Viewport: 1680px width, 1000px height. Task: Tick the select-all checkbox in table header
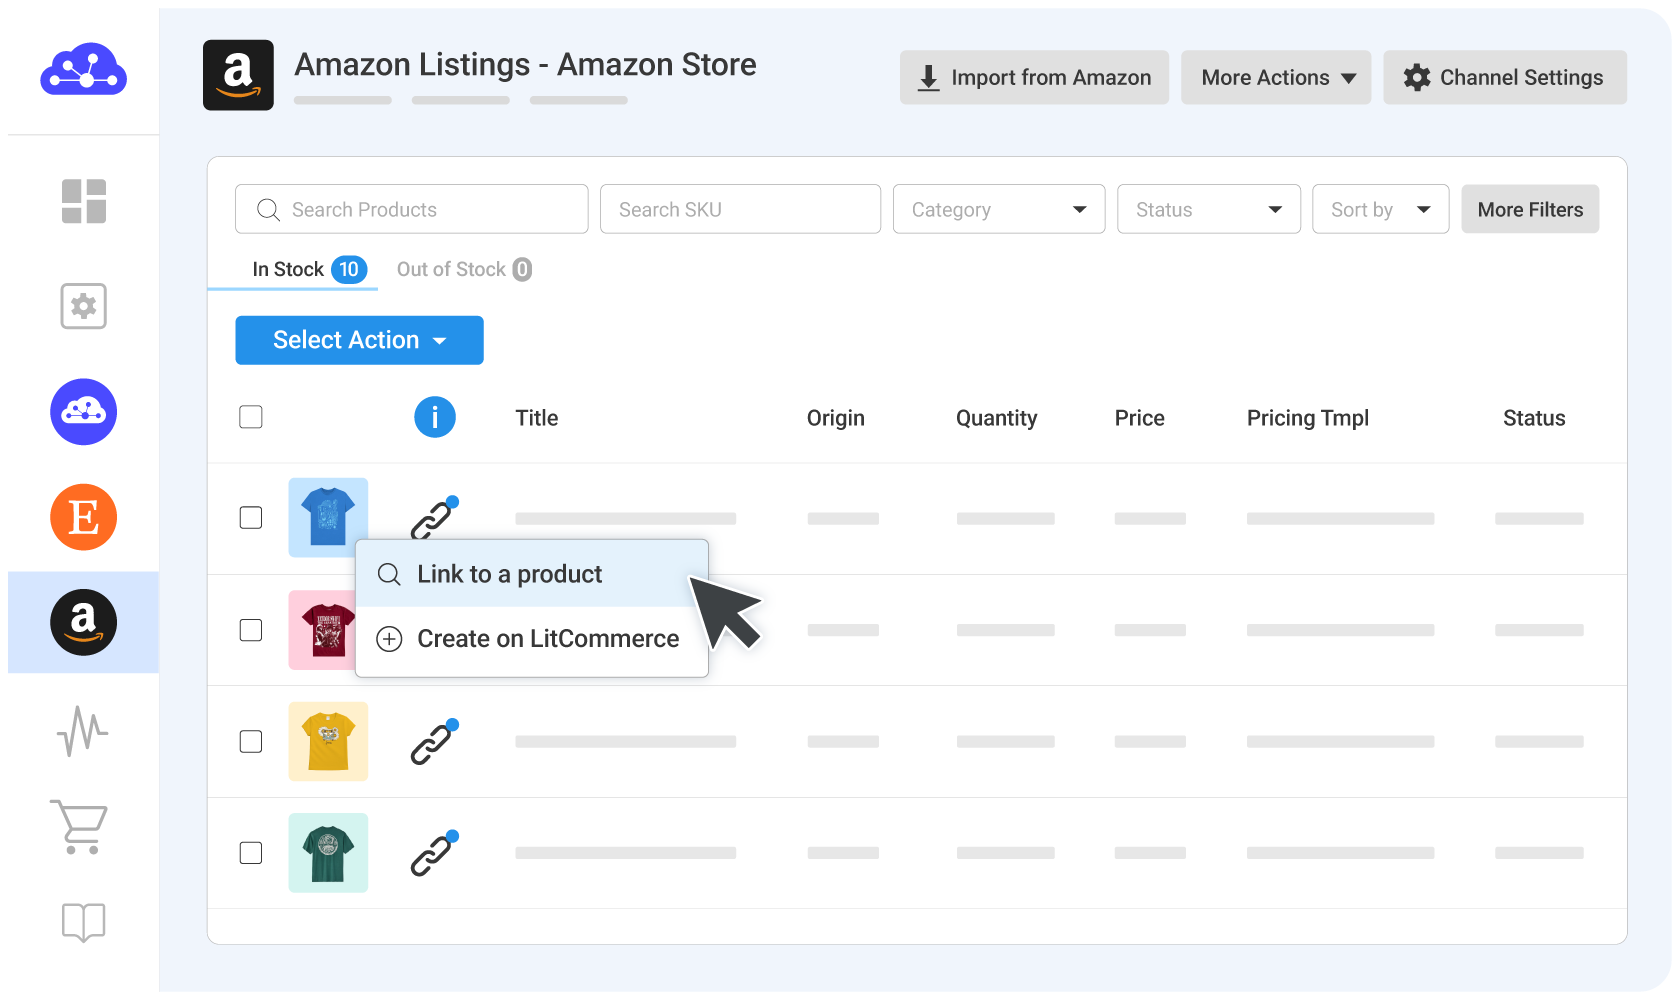coord(251,417)
